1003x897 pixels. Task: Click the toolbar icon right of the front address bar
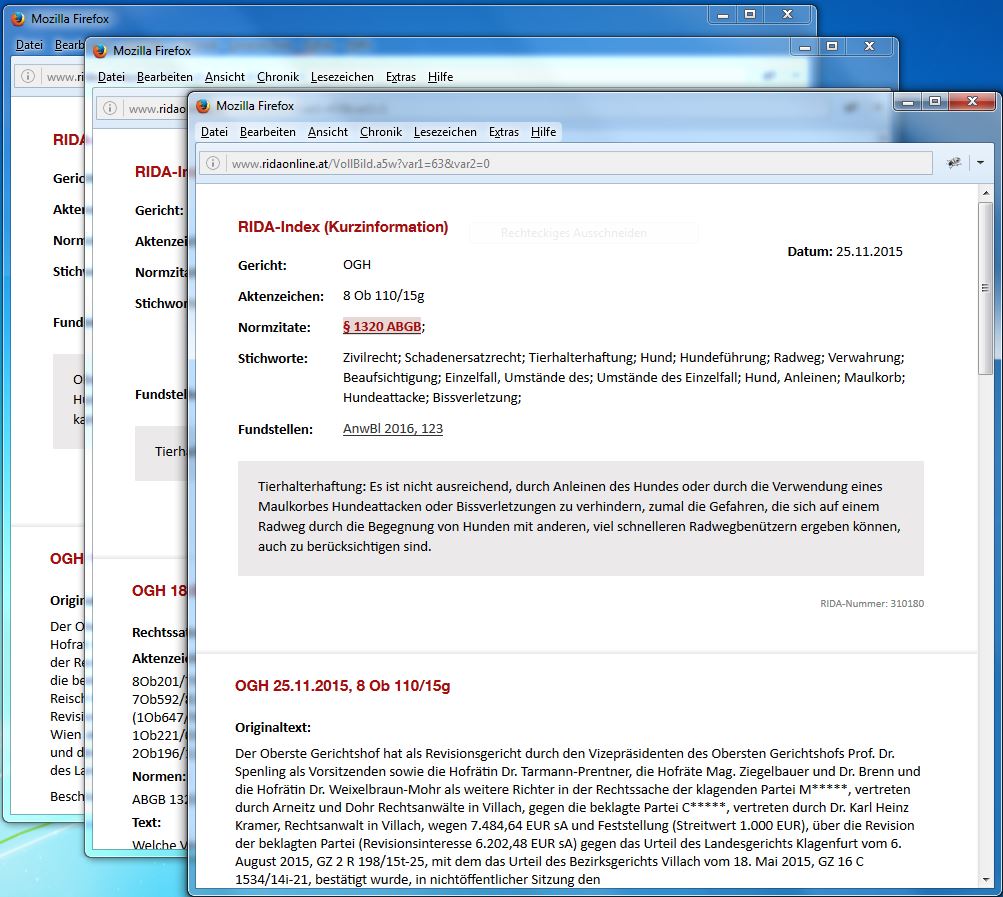point(954,163)
